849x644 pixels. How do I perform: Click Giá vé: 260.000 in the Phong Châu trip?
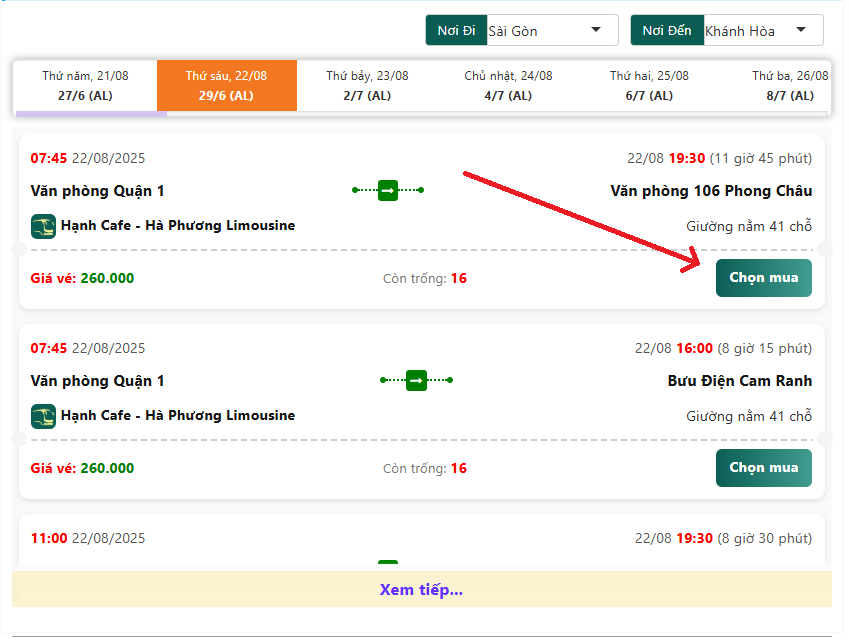(82, 278)
